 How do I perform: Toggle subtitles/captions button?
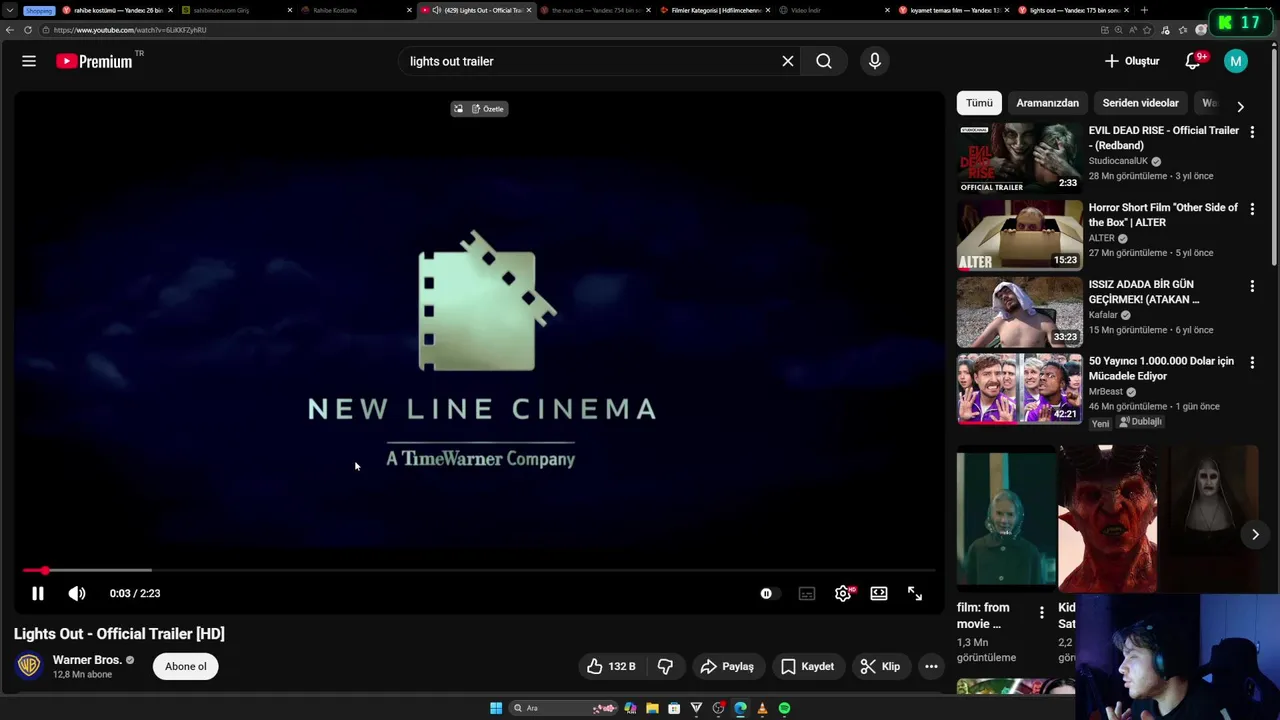(x=807, y=593)
